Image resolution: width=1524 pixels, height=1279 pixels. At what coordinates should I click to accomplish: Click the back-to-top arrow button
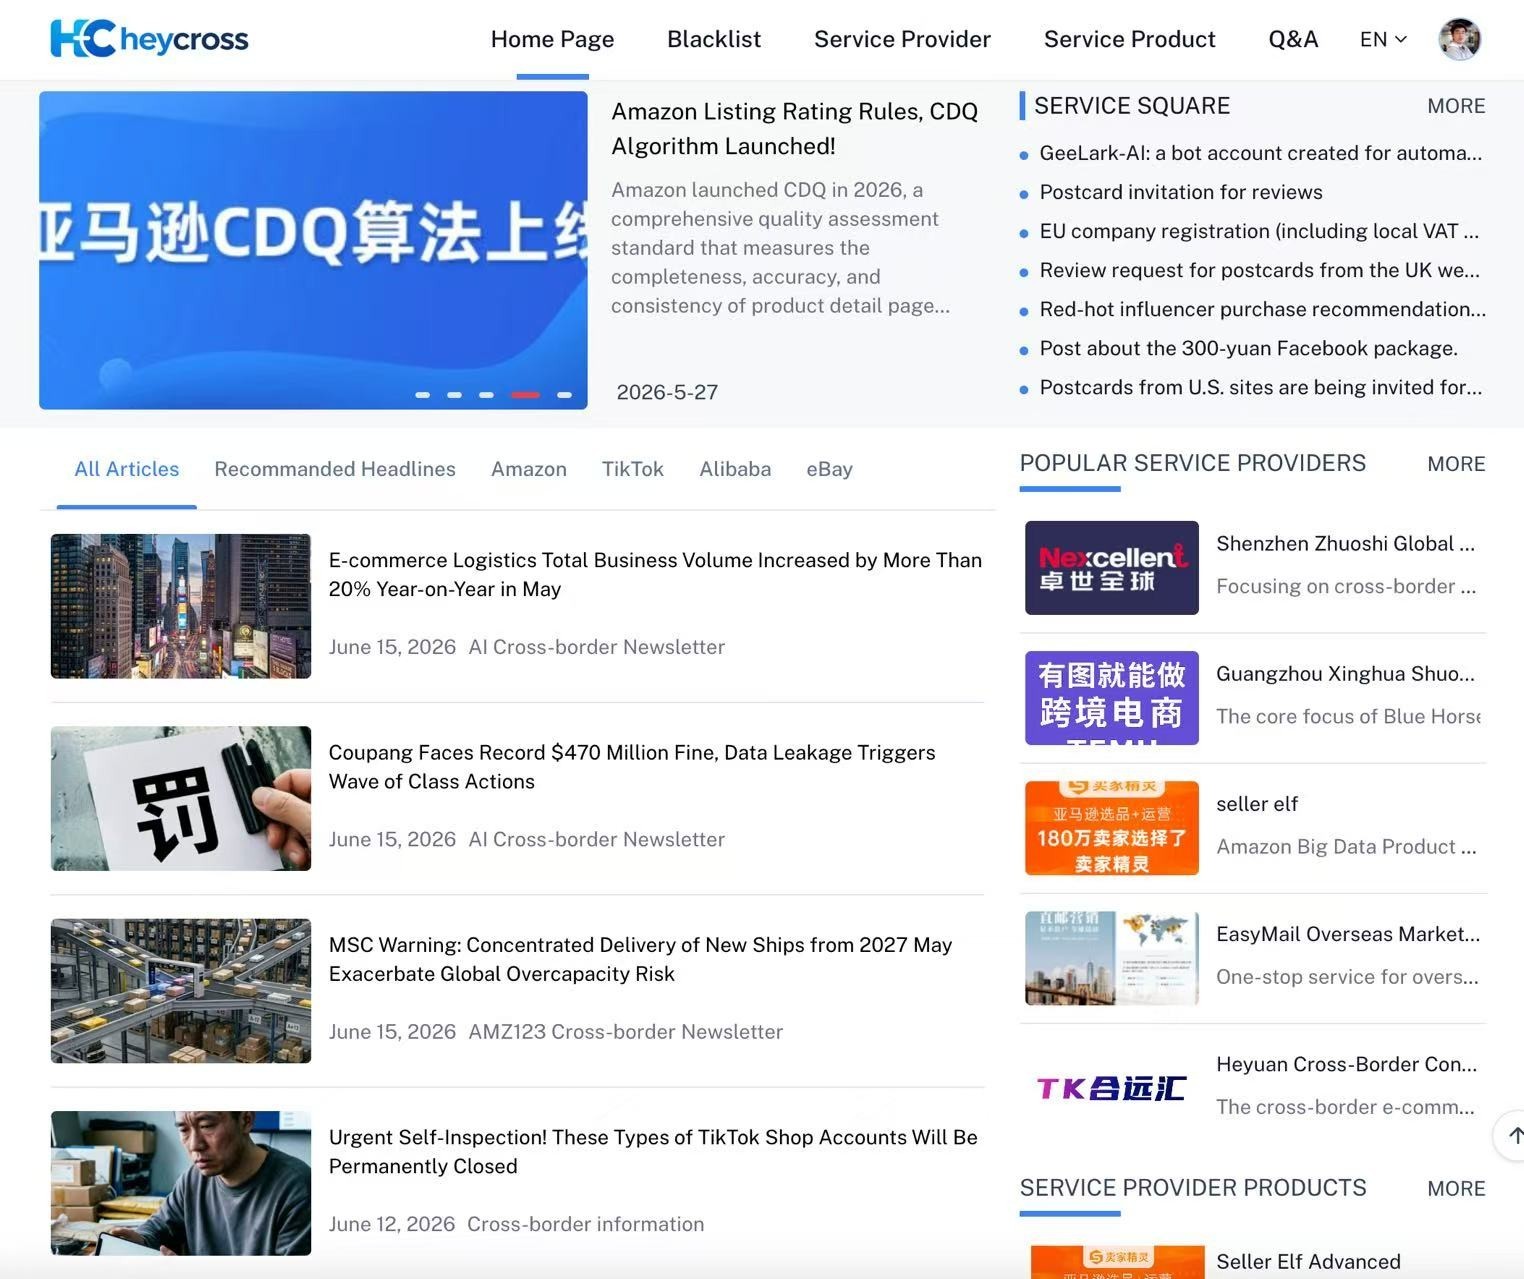click(x=1512, y=1135)
